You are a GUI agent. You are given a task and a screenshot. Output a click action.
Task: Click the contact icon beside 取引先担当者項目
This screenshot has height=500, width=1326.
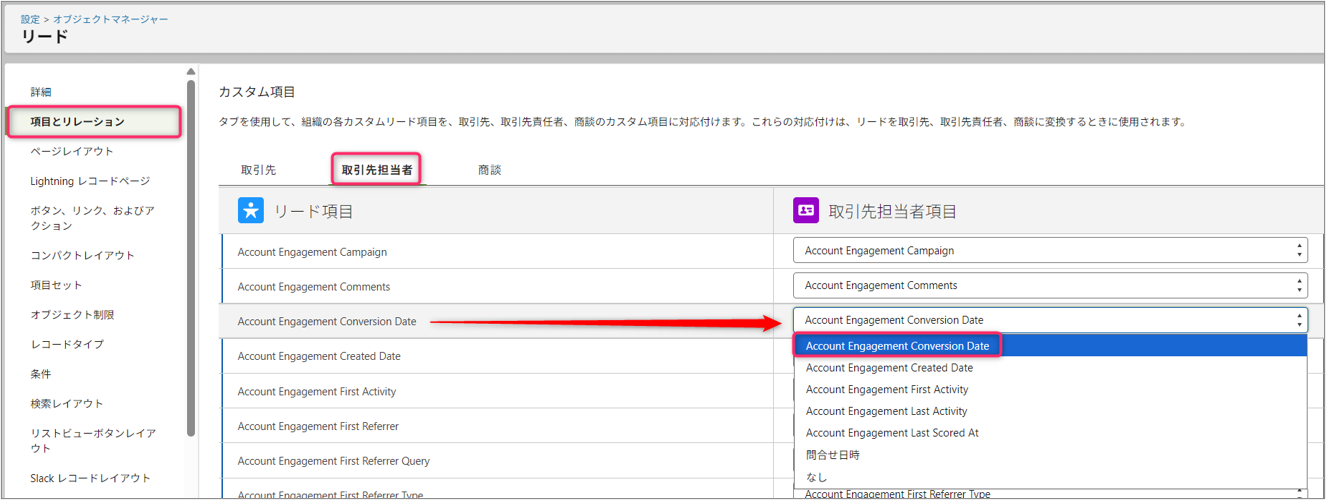805,210
